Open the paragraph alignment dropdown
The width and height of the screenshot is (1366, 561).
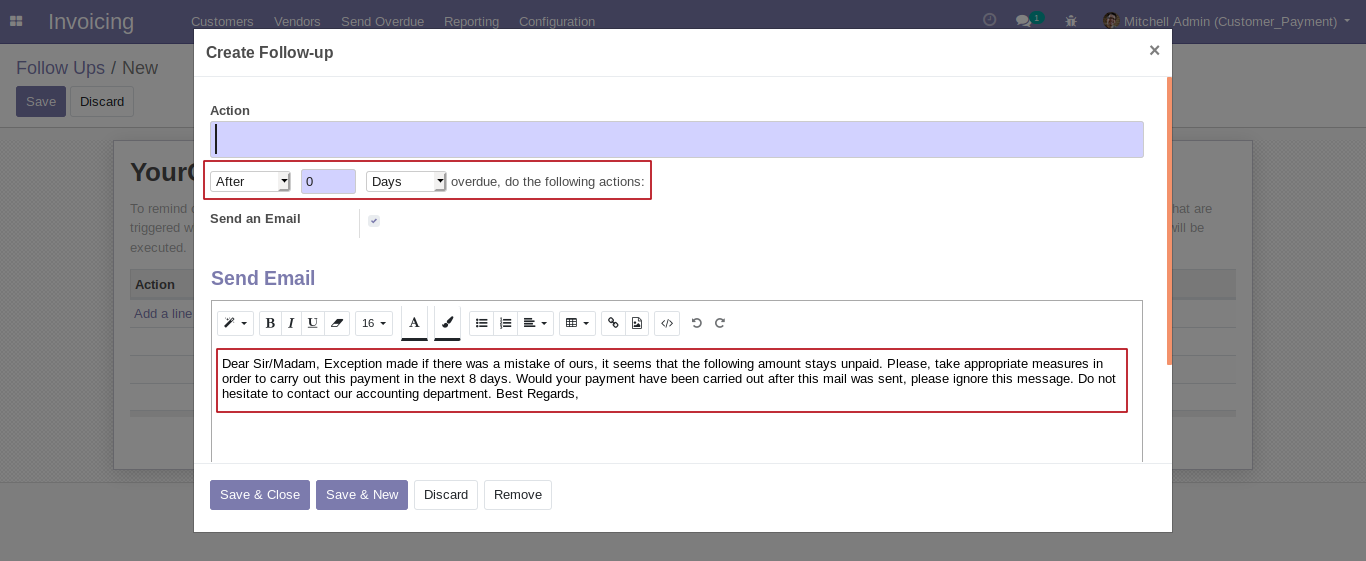click(x=536, y=323)
